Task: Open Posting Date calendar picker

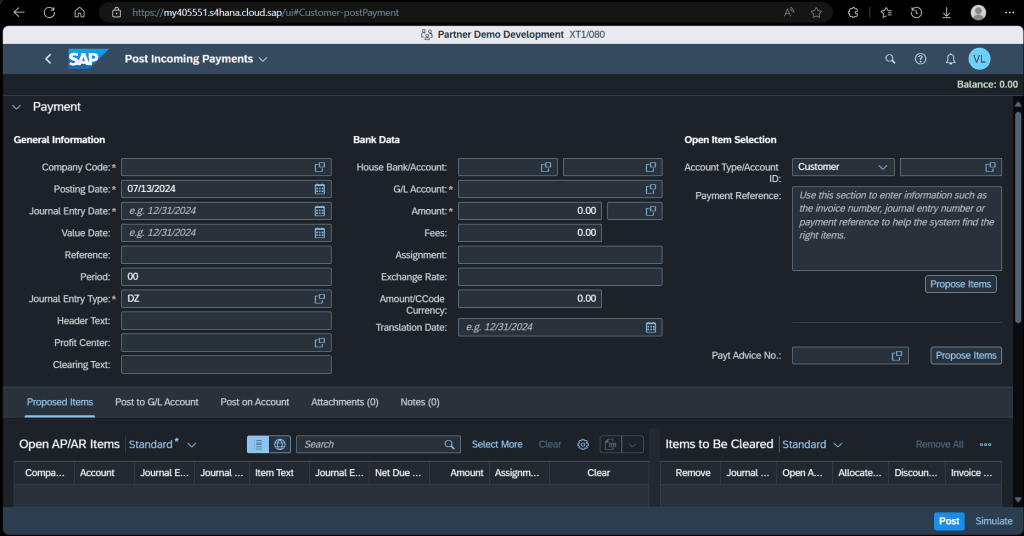Action: pos(320,189)
